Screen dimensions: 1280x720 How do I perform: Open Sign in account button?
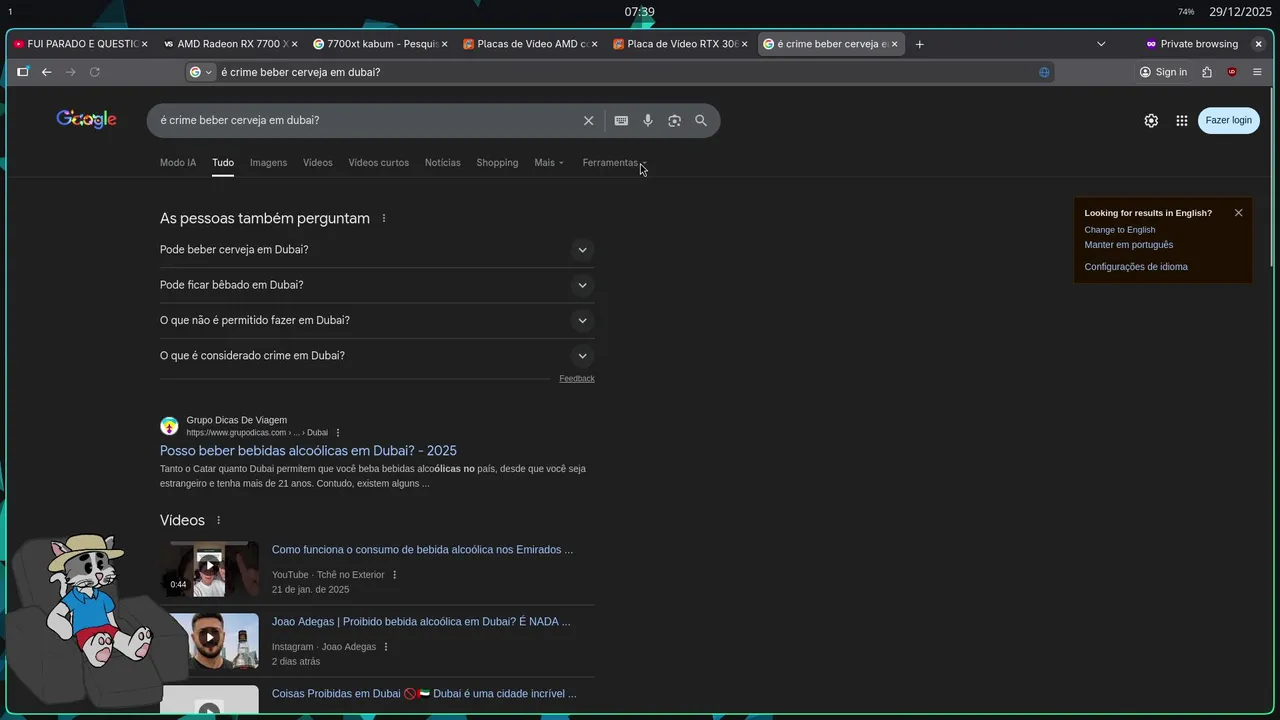coord(1163,72)
